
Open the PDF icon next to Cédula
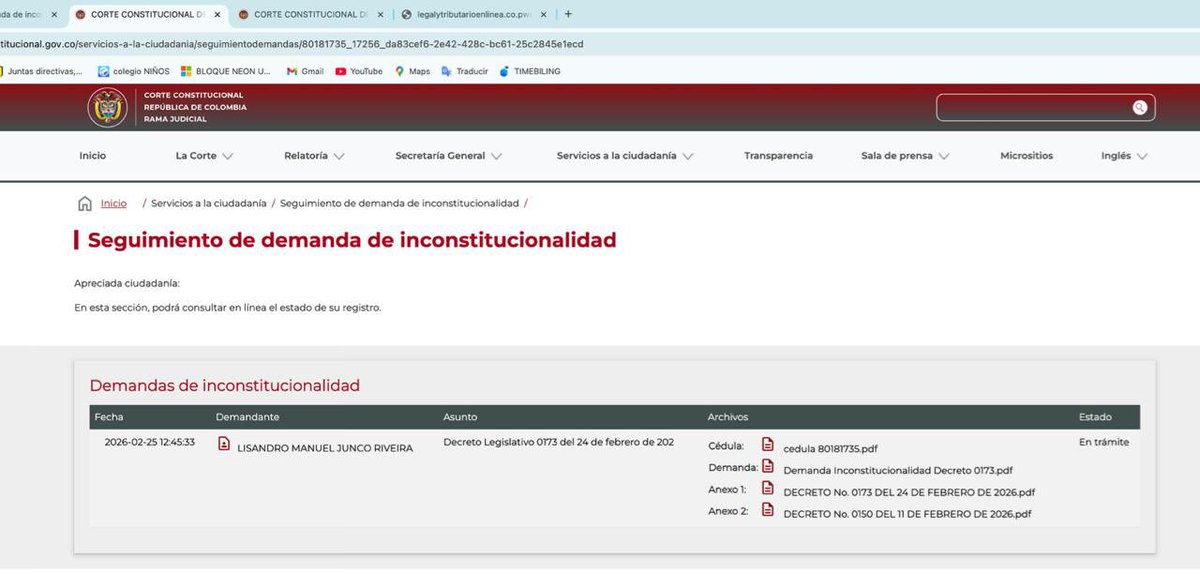(x=768, y=445)
